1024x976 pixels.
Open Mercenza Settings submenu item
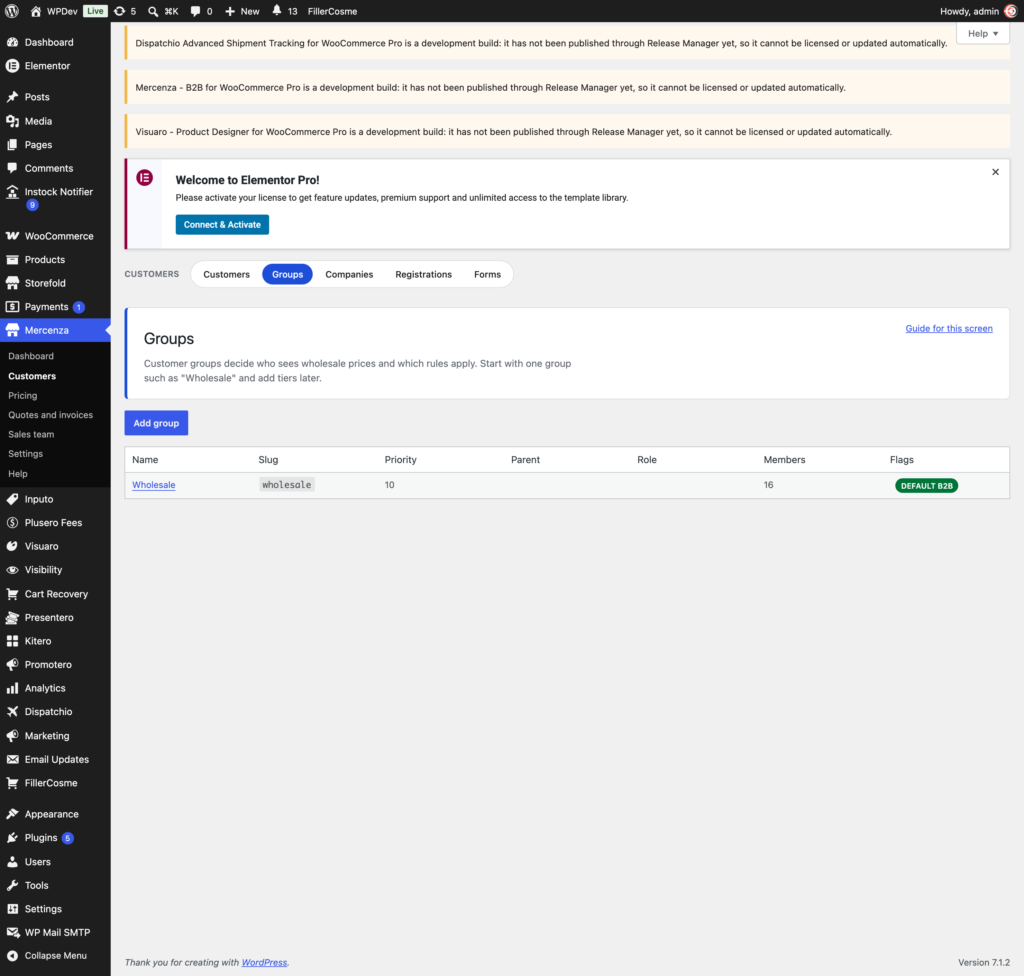pos(25,453)
